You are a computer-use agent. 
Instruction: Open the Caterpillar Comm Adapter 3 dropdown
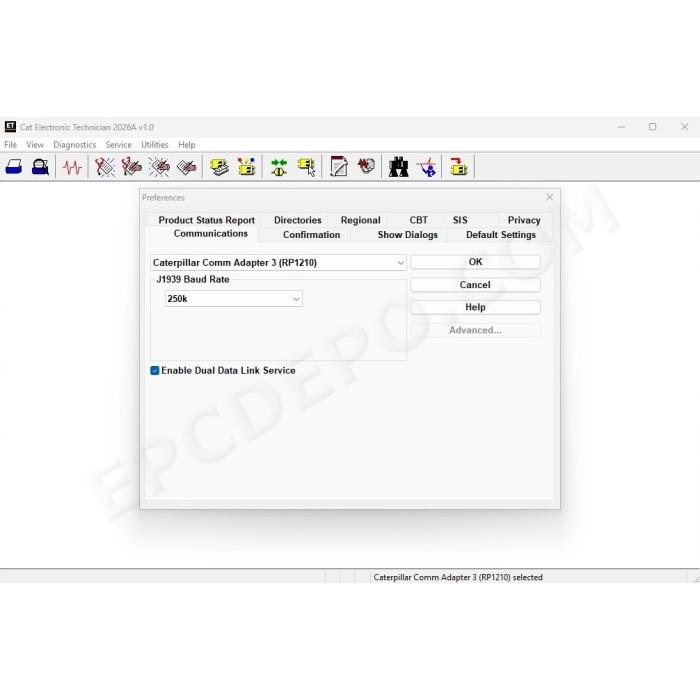pos(278,262)
